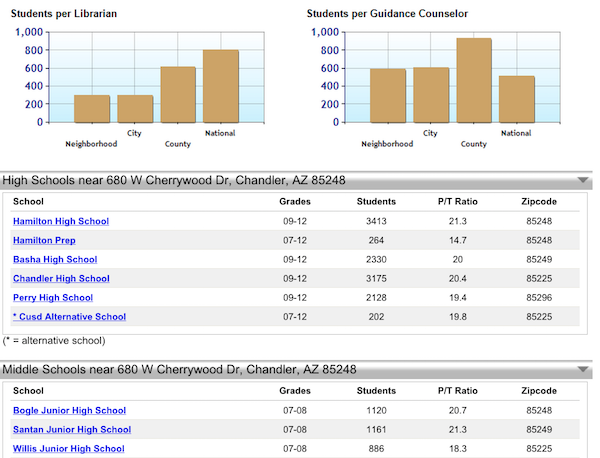Click the High Schools near Cherrywood header title
Screen dimensions: 600x458
(x=174, y=180)
